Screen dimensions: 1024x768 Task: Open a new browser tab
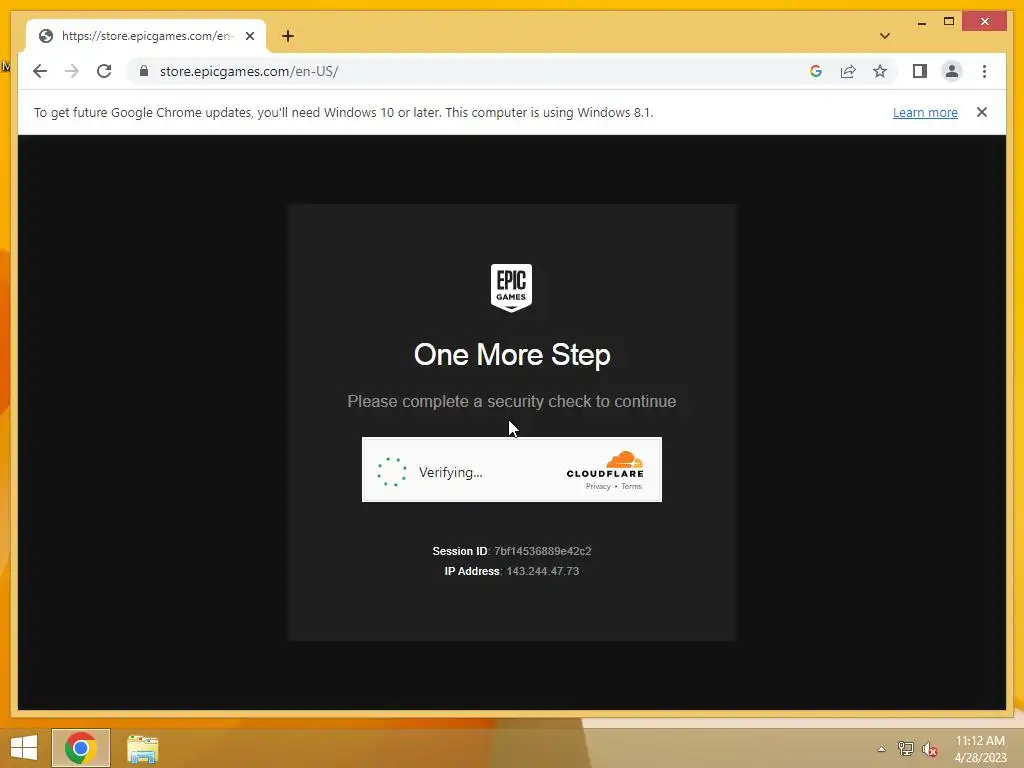pyautogui.click(x=288, y=36)
